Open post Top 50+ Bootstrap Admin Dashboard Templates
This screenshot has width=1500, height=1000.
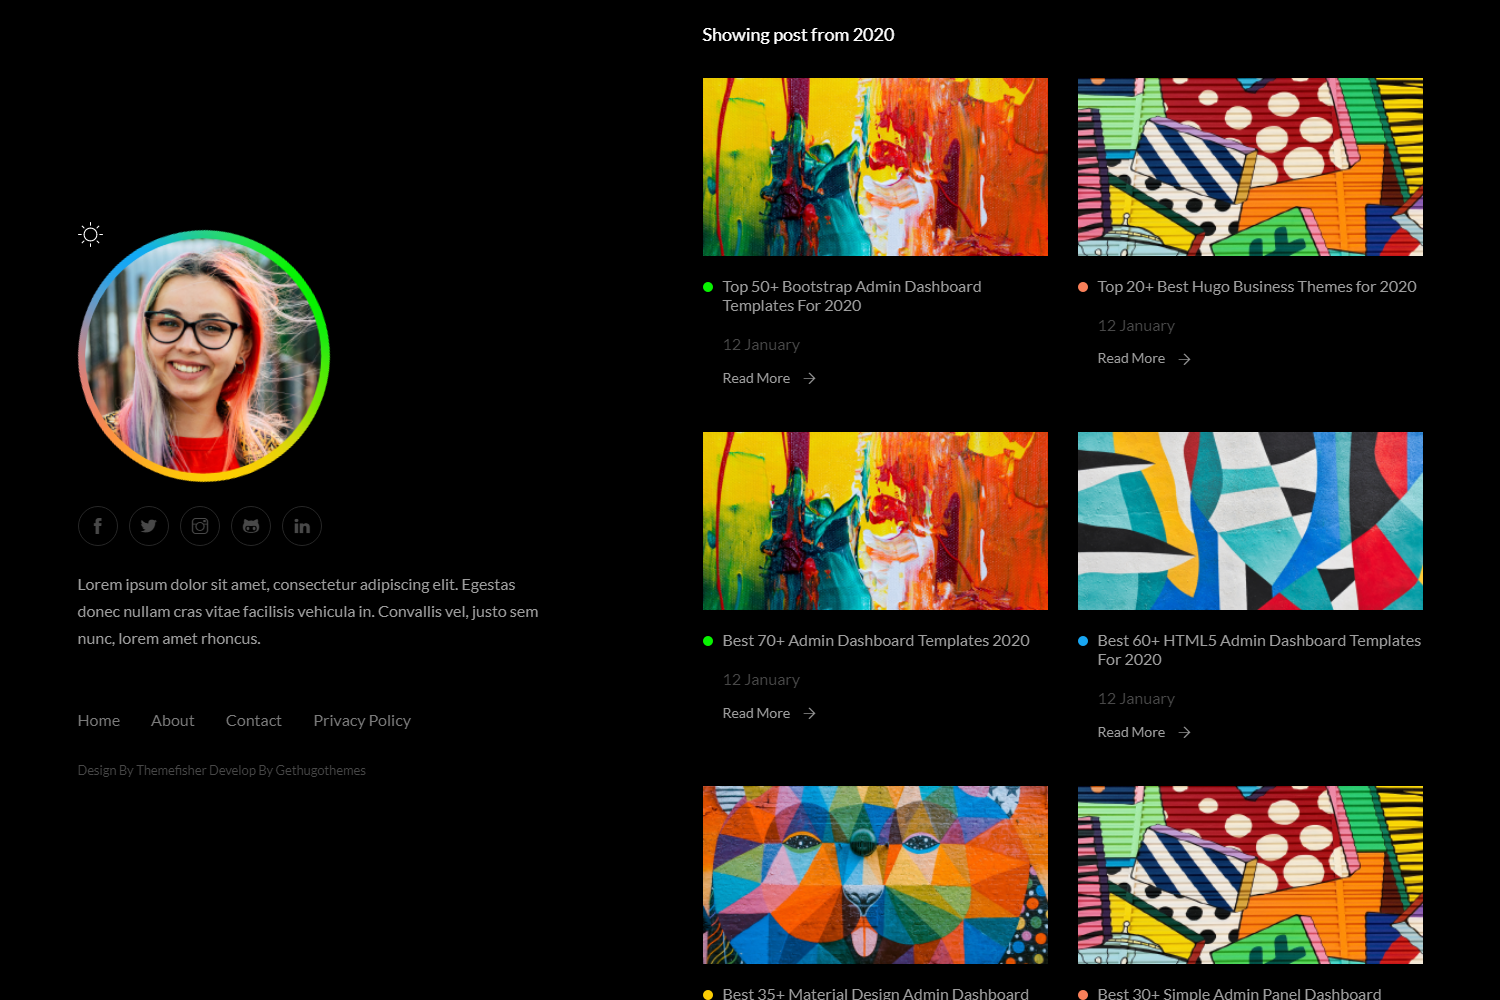(851, 296)
